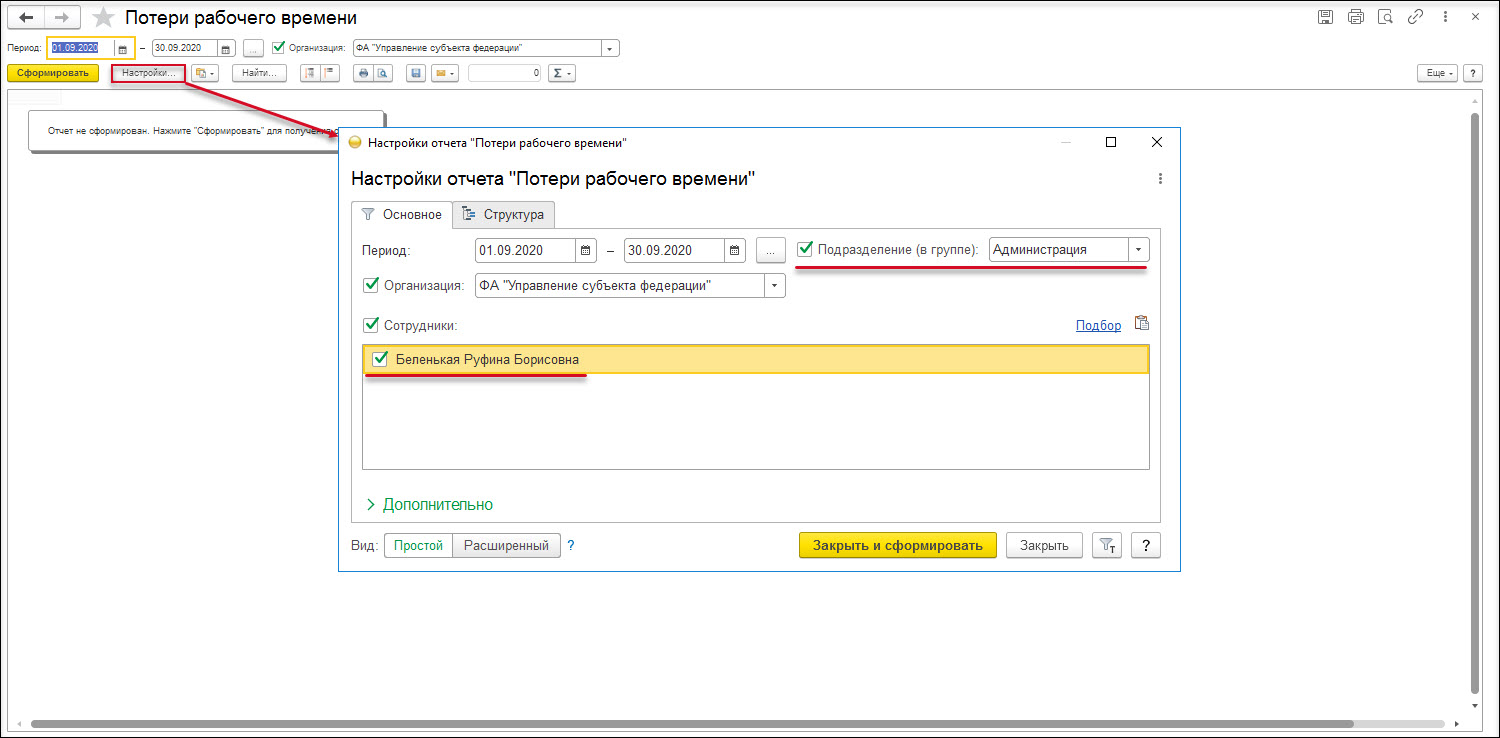Click the dialog period '...' button
Viewport: 1500px width, 738px height.
[771, 250]
